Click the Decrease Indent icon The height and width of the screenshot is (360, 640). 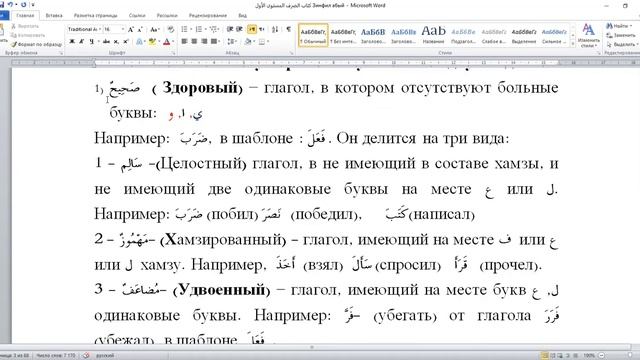pyautogui.click(x=230, y=29)
